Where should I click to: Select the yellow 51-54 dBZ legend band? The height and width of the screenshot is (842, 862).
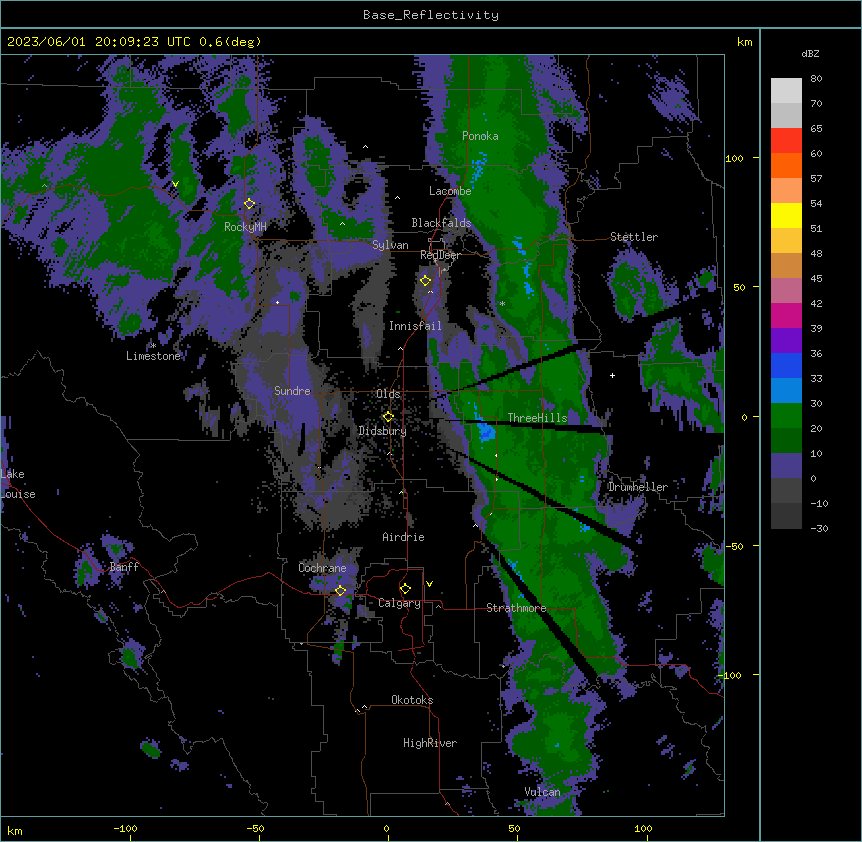786,215
